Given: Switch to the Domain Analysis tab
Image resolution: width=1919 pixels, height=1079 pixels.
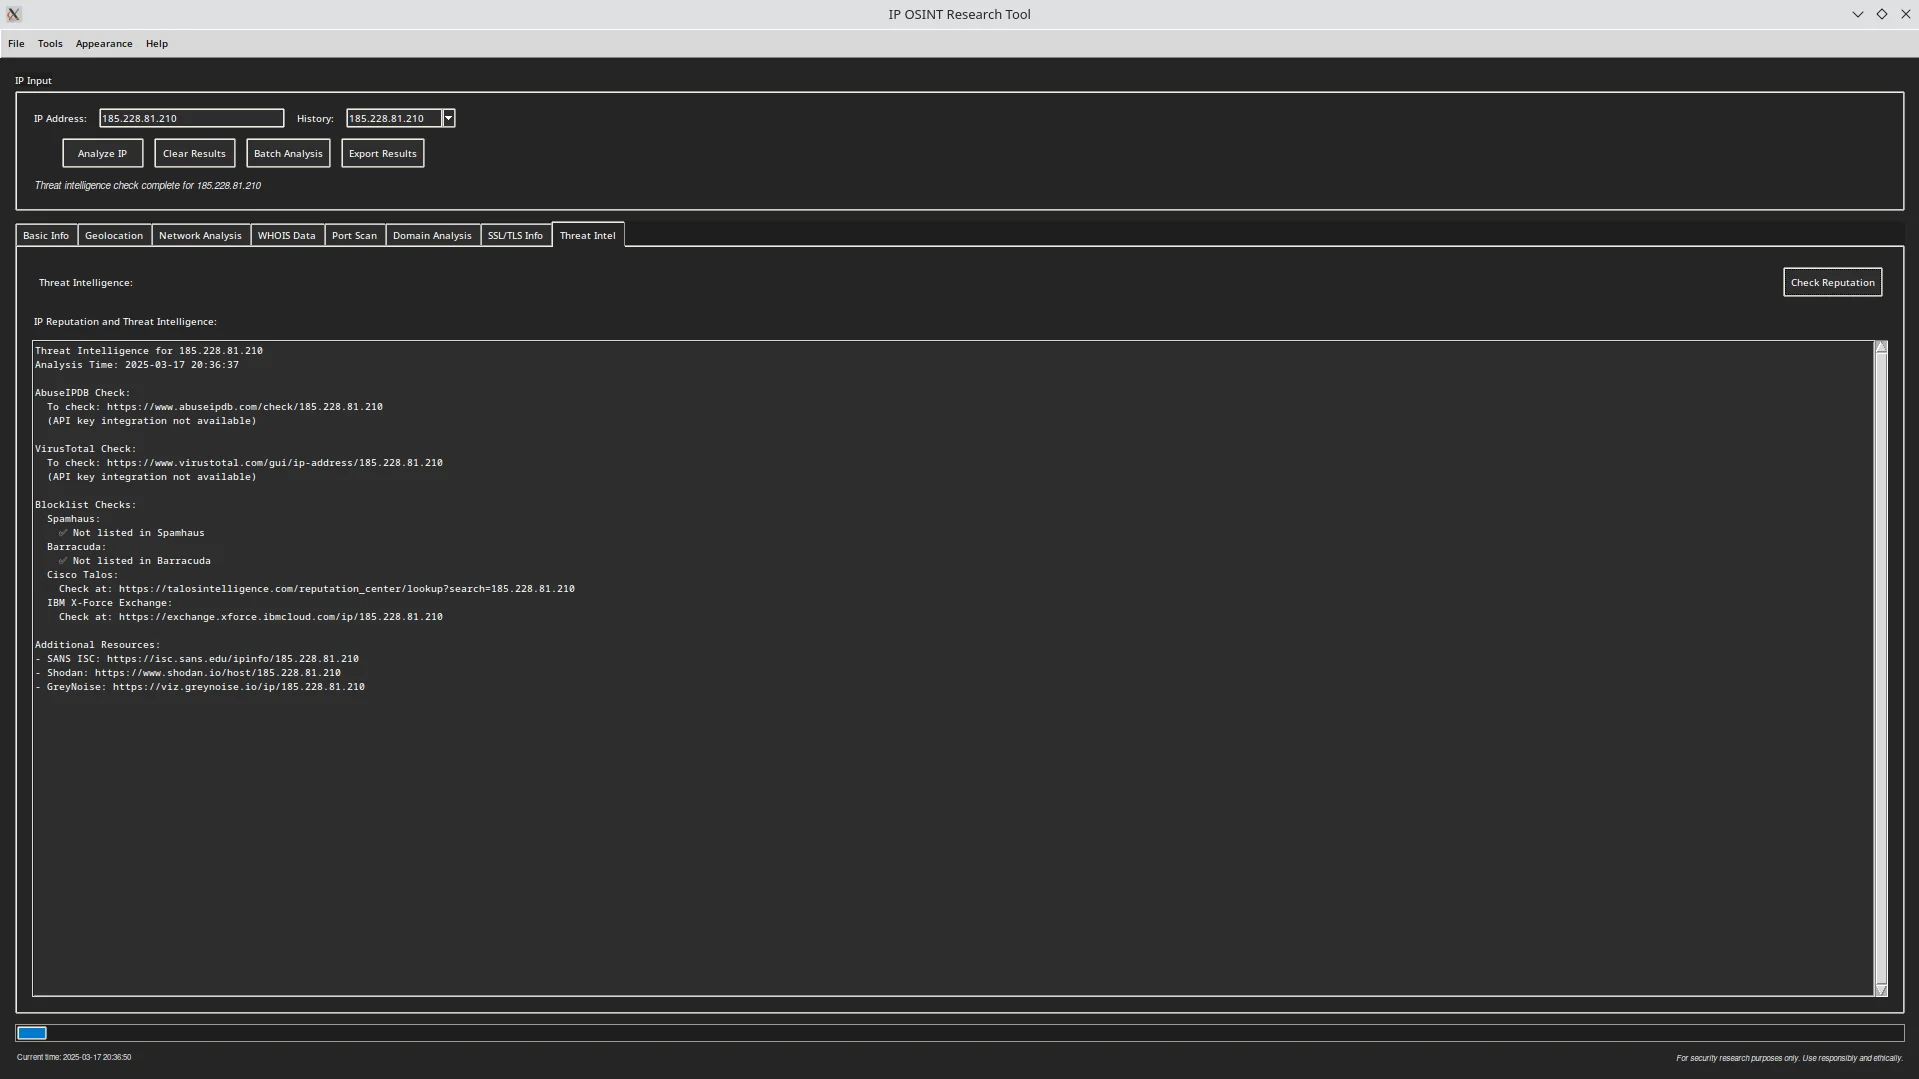Looking at the screenshot, I should pos(432,236).
